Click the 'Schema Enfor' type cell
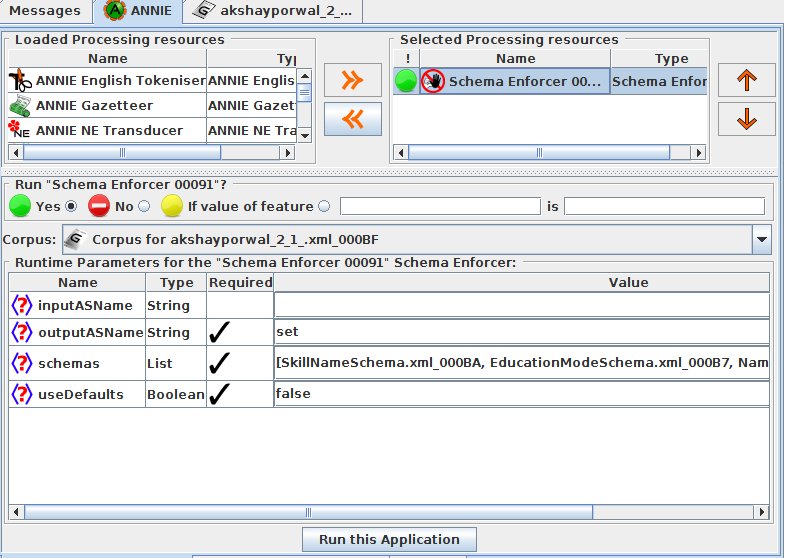 click(x=659, y=81)
